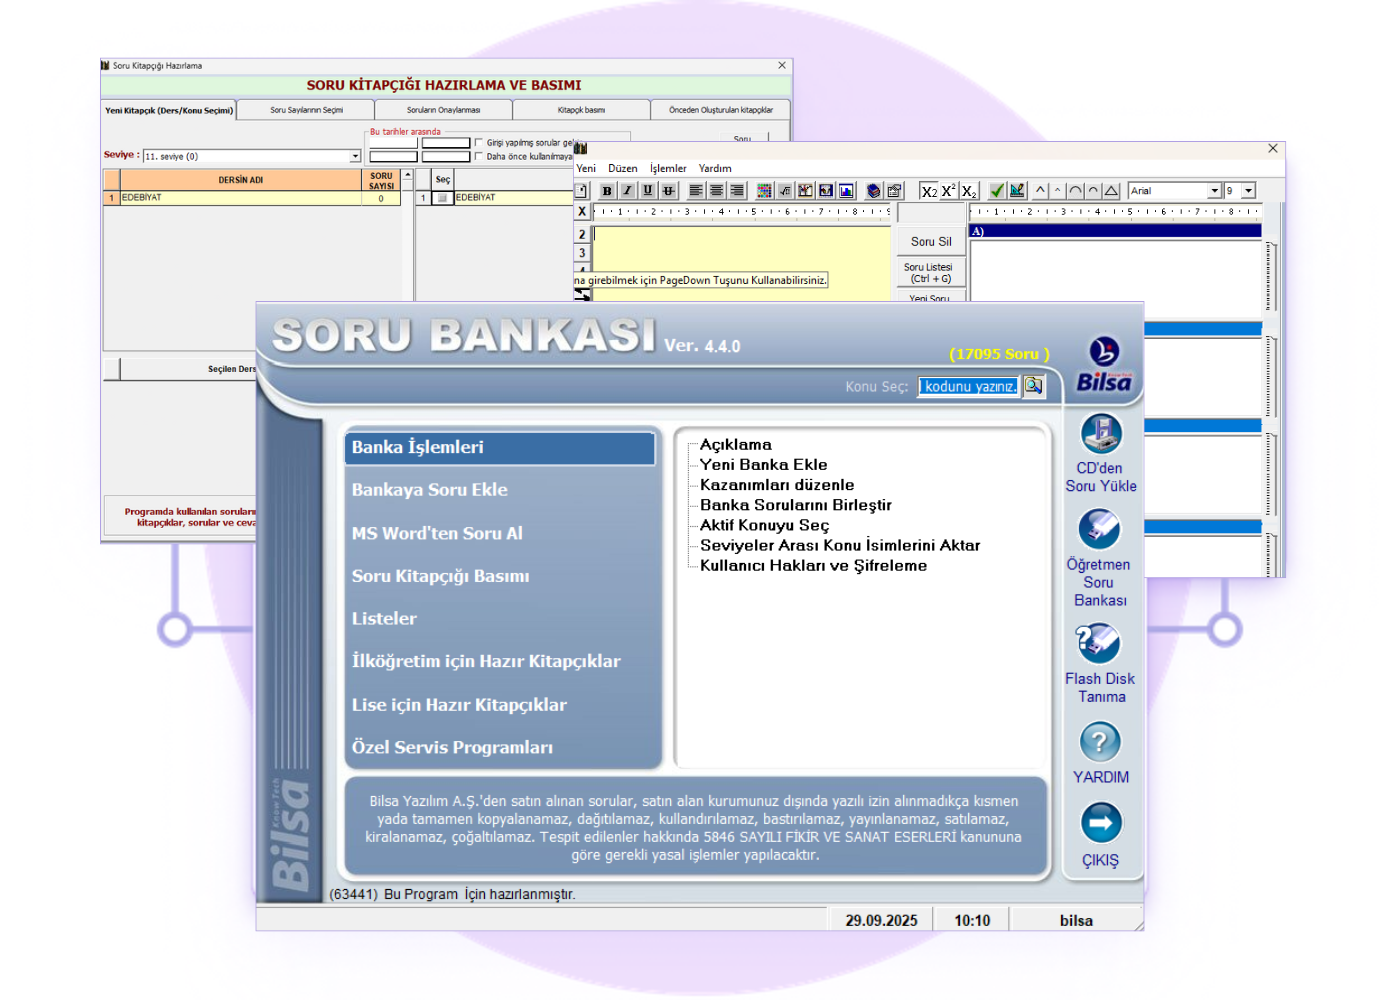This screenshot has height=1000, width=1400.
Task: Open the font size dropdown
Action: pos(1248,191)
